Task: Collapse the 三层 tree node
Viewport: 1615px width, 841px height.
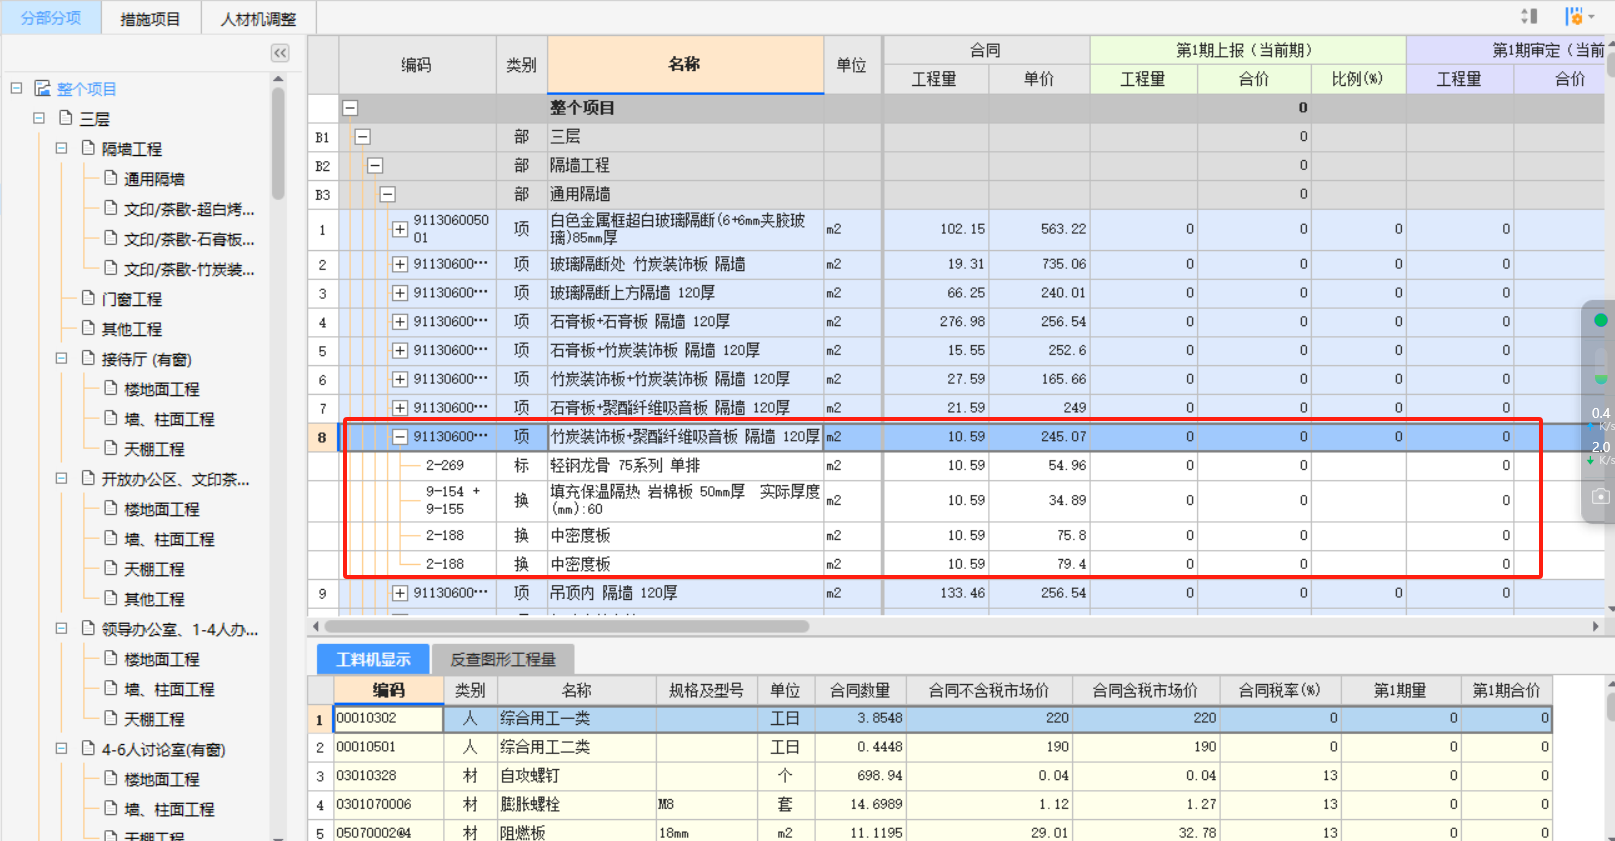Action: point(39,118)
